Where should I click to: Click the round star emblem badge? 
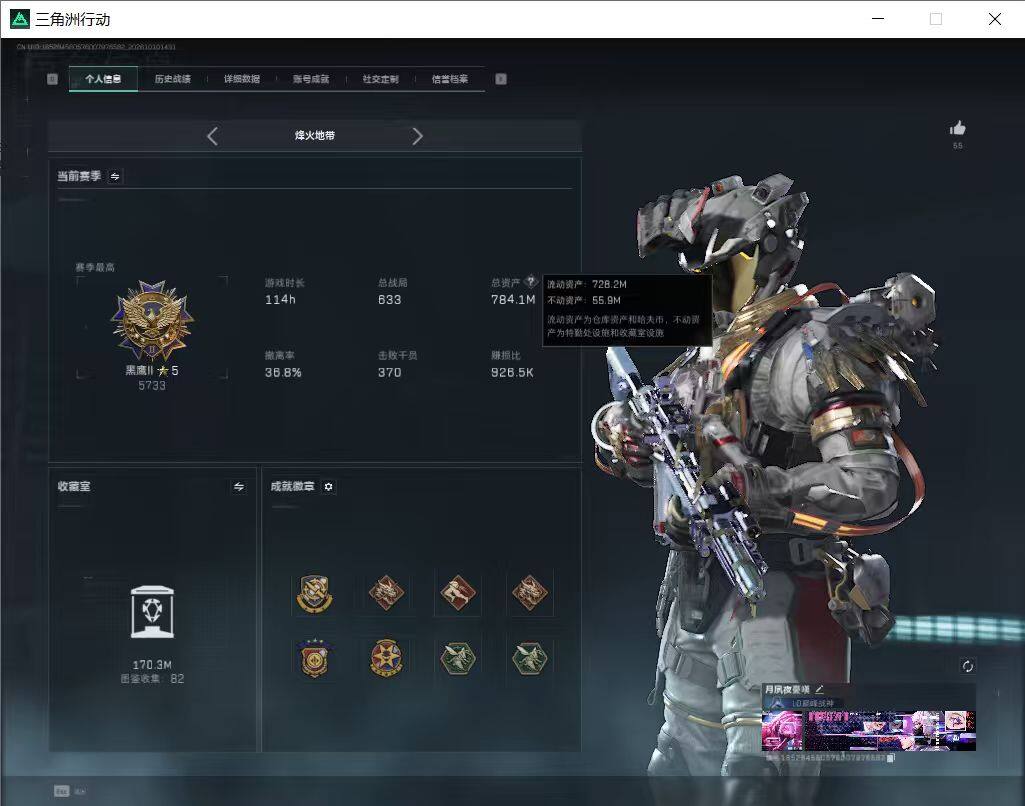(x=386, y=658)
